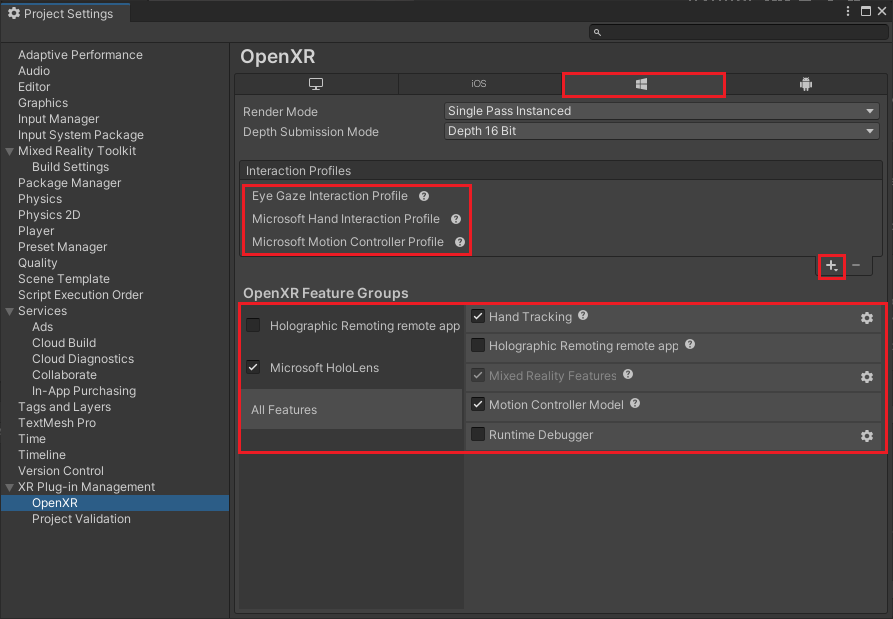Open help for Eye Gaze Interaction Profile
Viewport: 893px width, 619px height.
[x=424, y=196]
